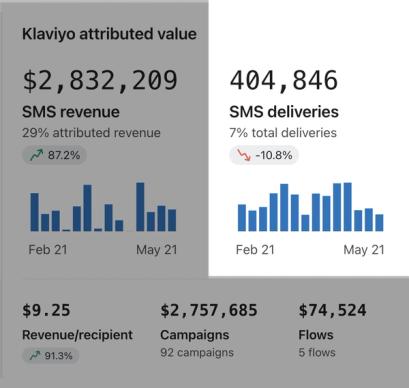Click May 21 label under SMS deliveries chart
Image resolution: width=409 pixels, height=388 pixels.
pos(364,250)
